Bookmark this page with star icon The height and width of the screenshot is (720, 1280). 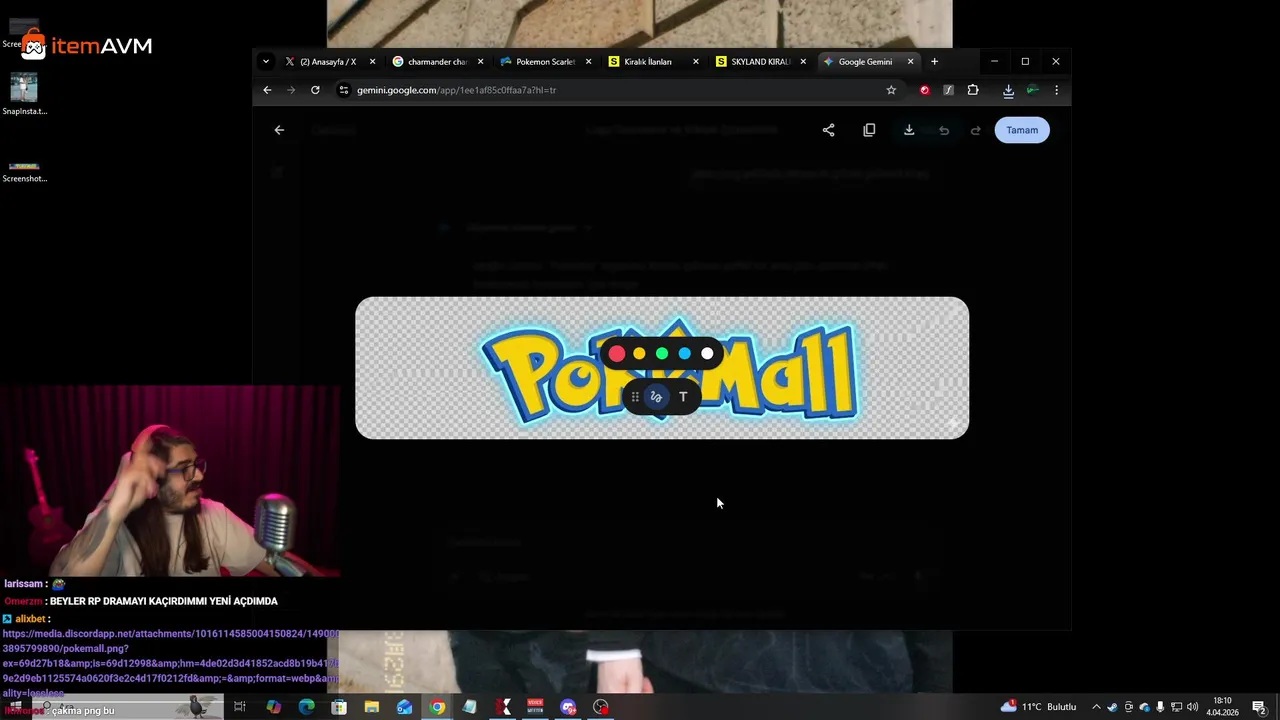coord(891,90)
